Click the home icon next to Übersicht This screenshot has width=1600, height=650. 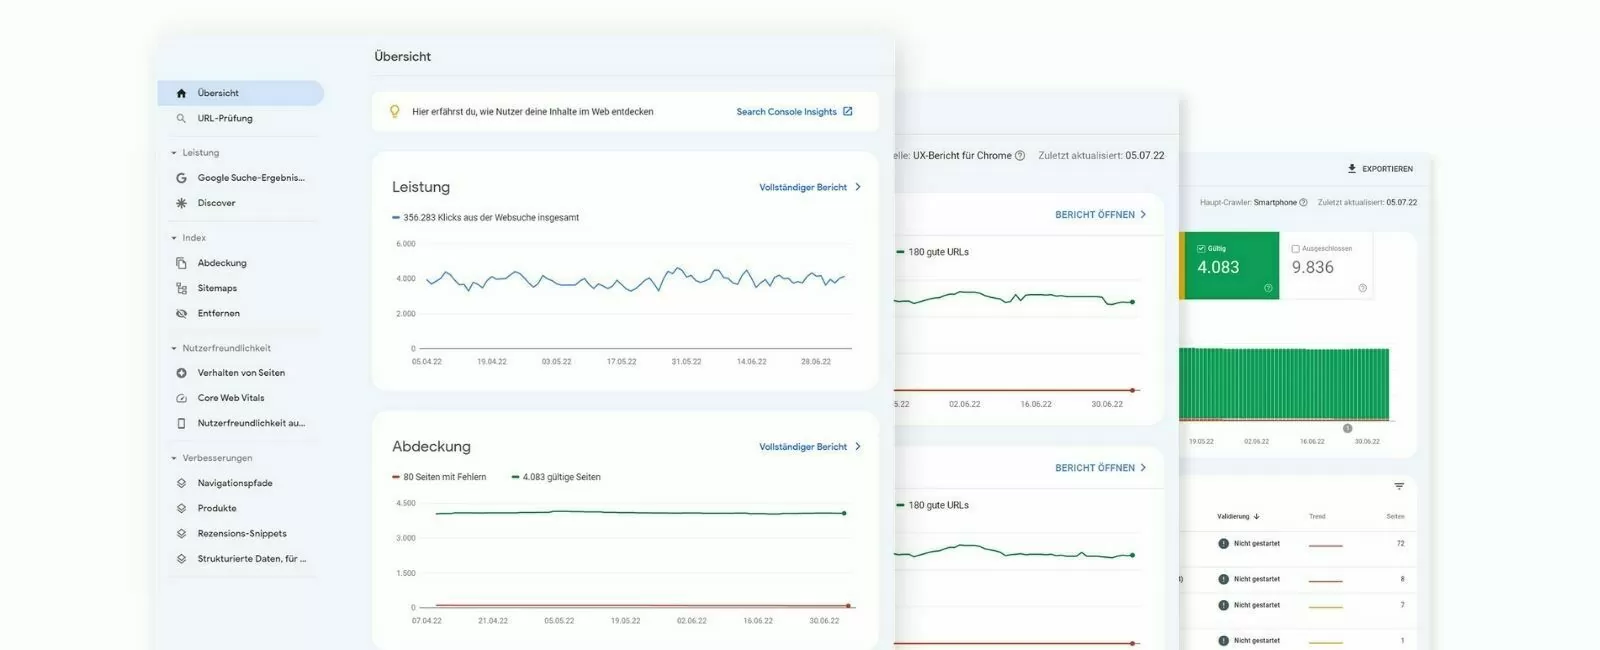(x=181, y=93)
